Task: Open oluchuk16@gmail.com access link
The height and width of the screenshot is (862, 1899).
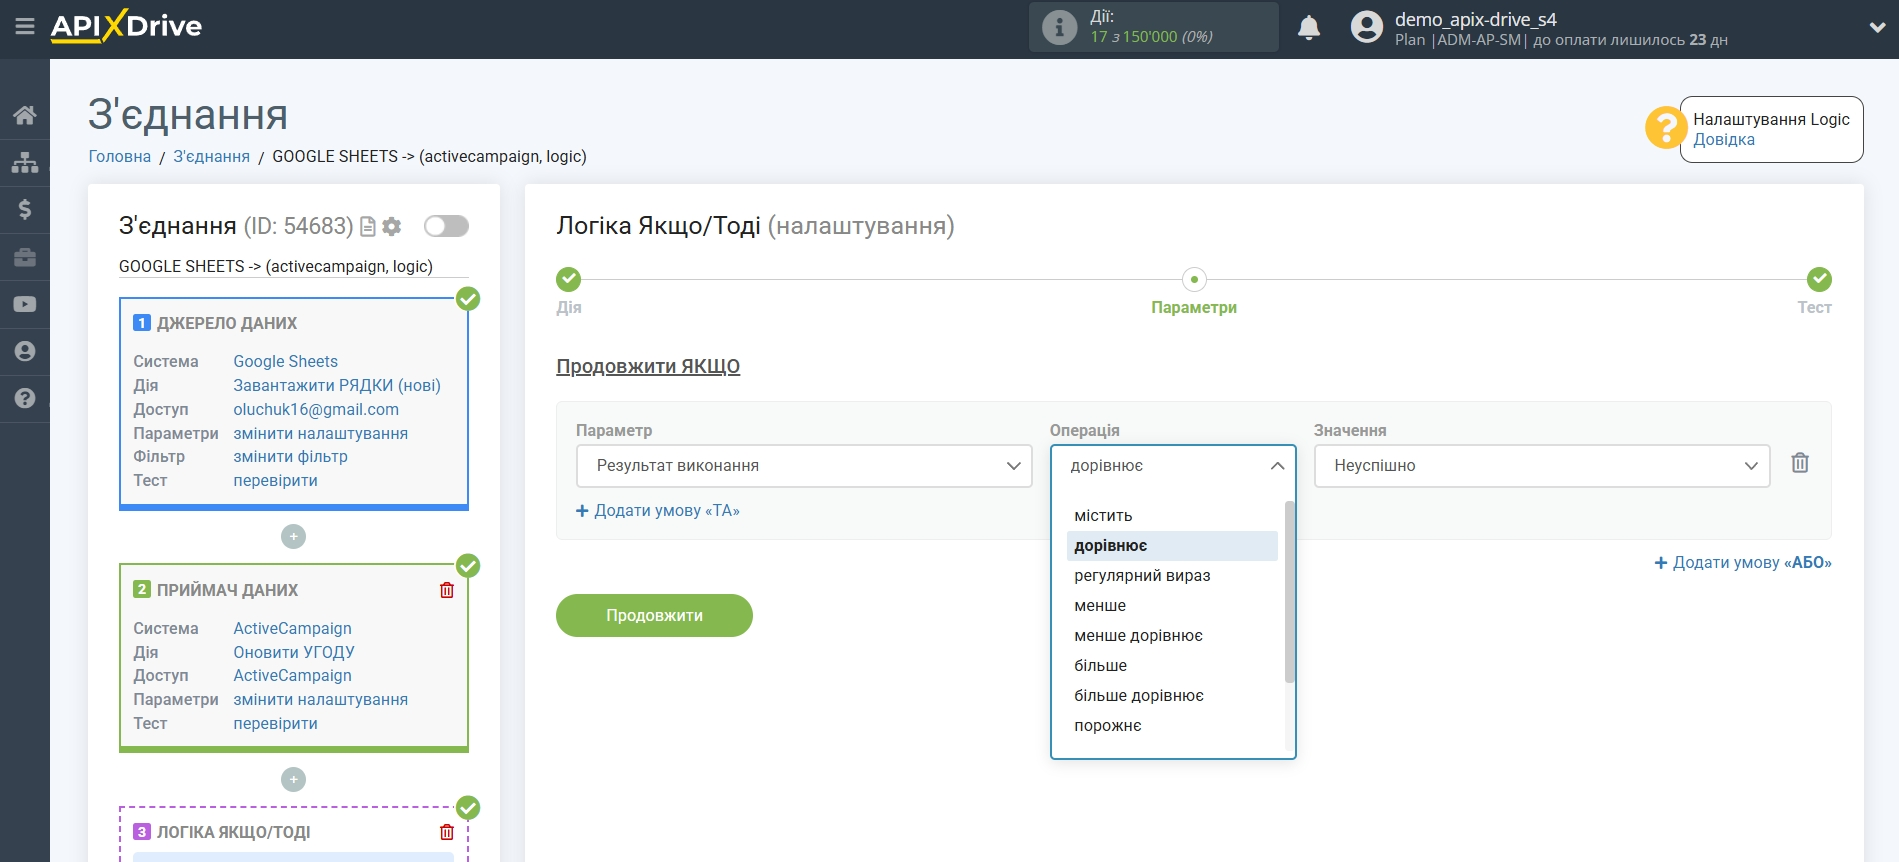Action: point(316,410)
